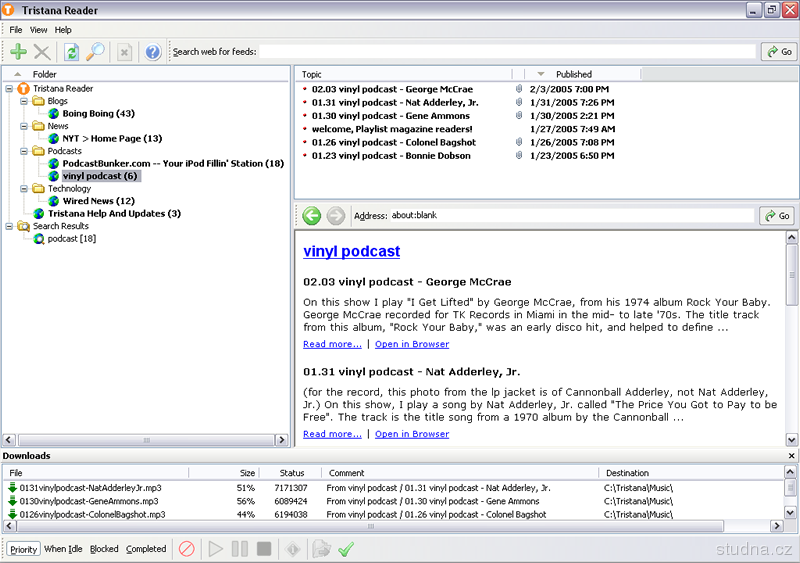Screen dimensions: 800x563
Task: Click the green back arrow in browser bar
Action: pos(312,216)
